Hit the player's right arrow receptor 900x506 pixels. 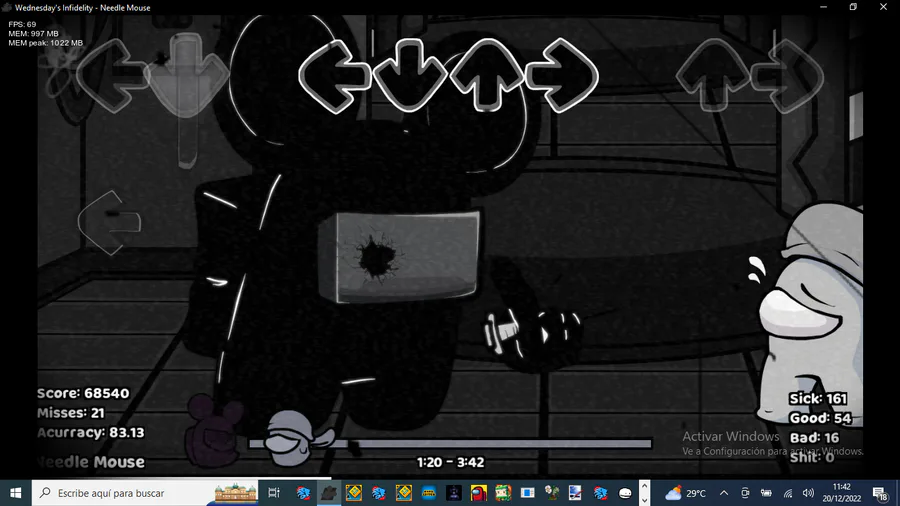pyautogui.click(x=562, y=75)
